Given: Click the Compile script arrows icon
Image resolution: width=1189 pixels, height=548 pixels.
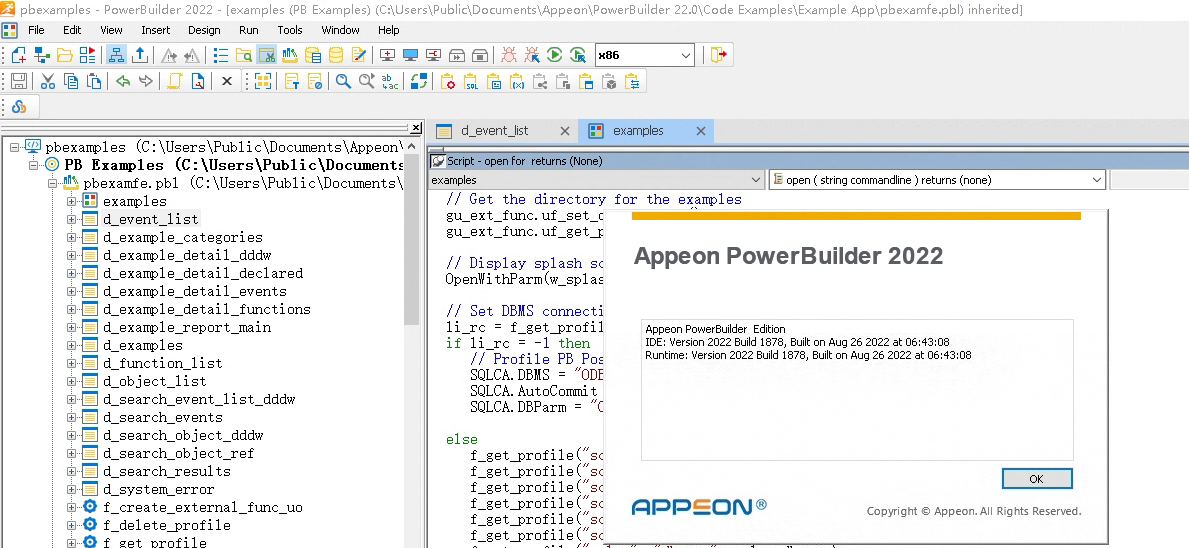Looking at the screenshot, I should pyautogui.click(x=419, y=81).
